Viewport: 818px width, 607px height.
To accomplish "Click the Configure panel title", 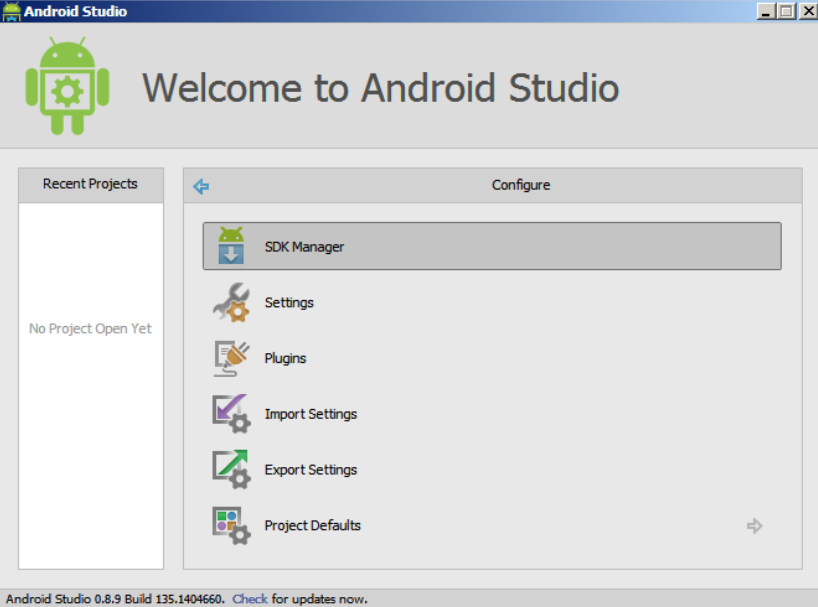I will (x=521, y=185).
